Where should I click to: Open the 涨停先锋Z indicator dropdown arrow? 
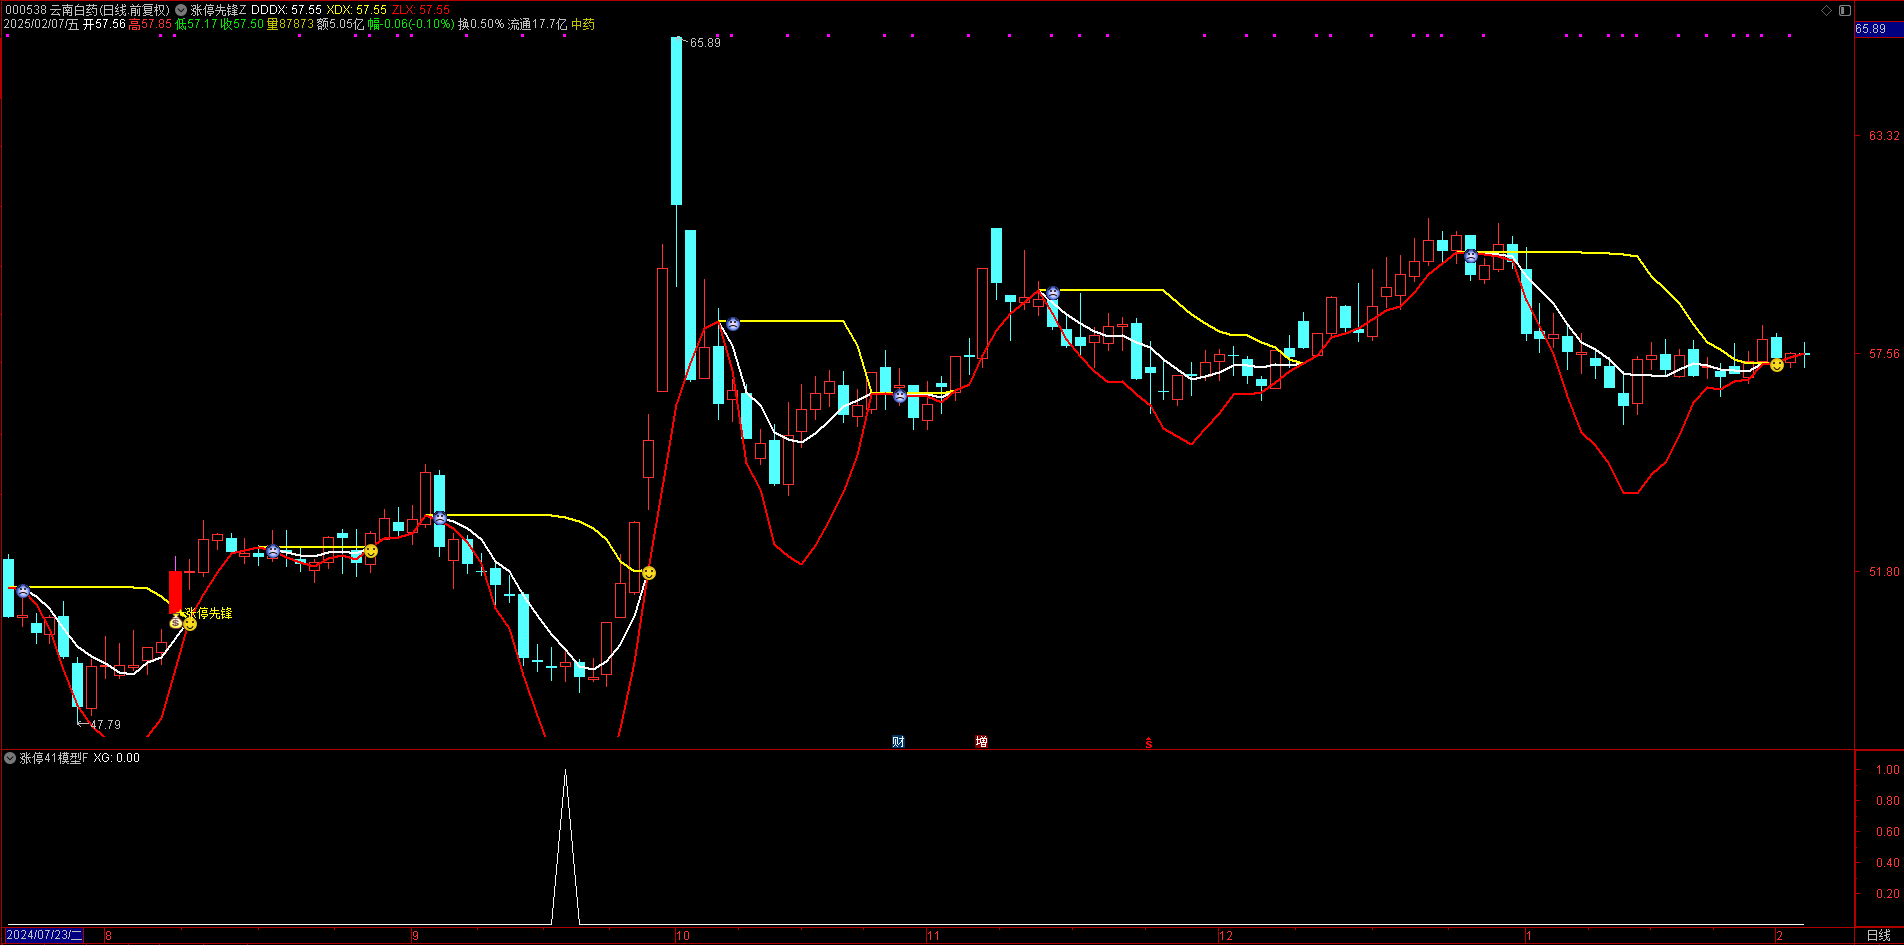[x=181, y=10]
